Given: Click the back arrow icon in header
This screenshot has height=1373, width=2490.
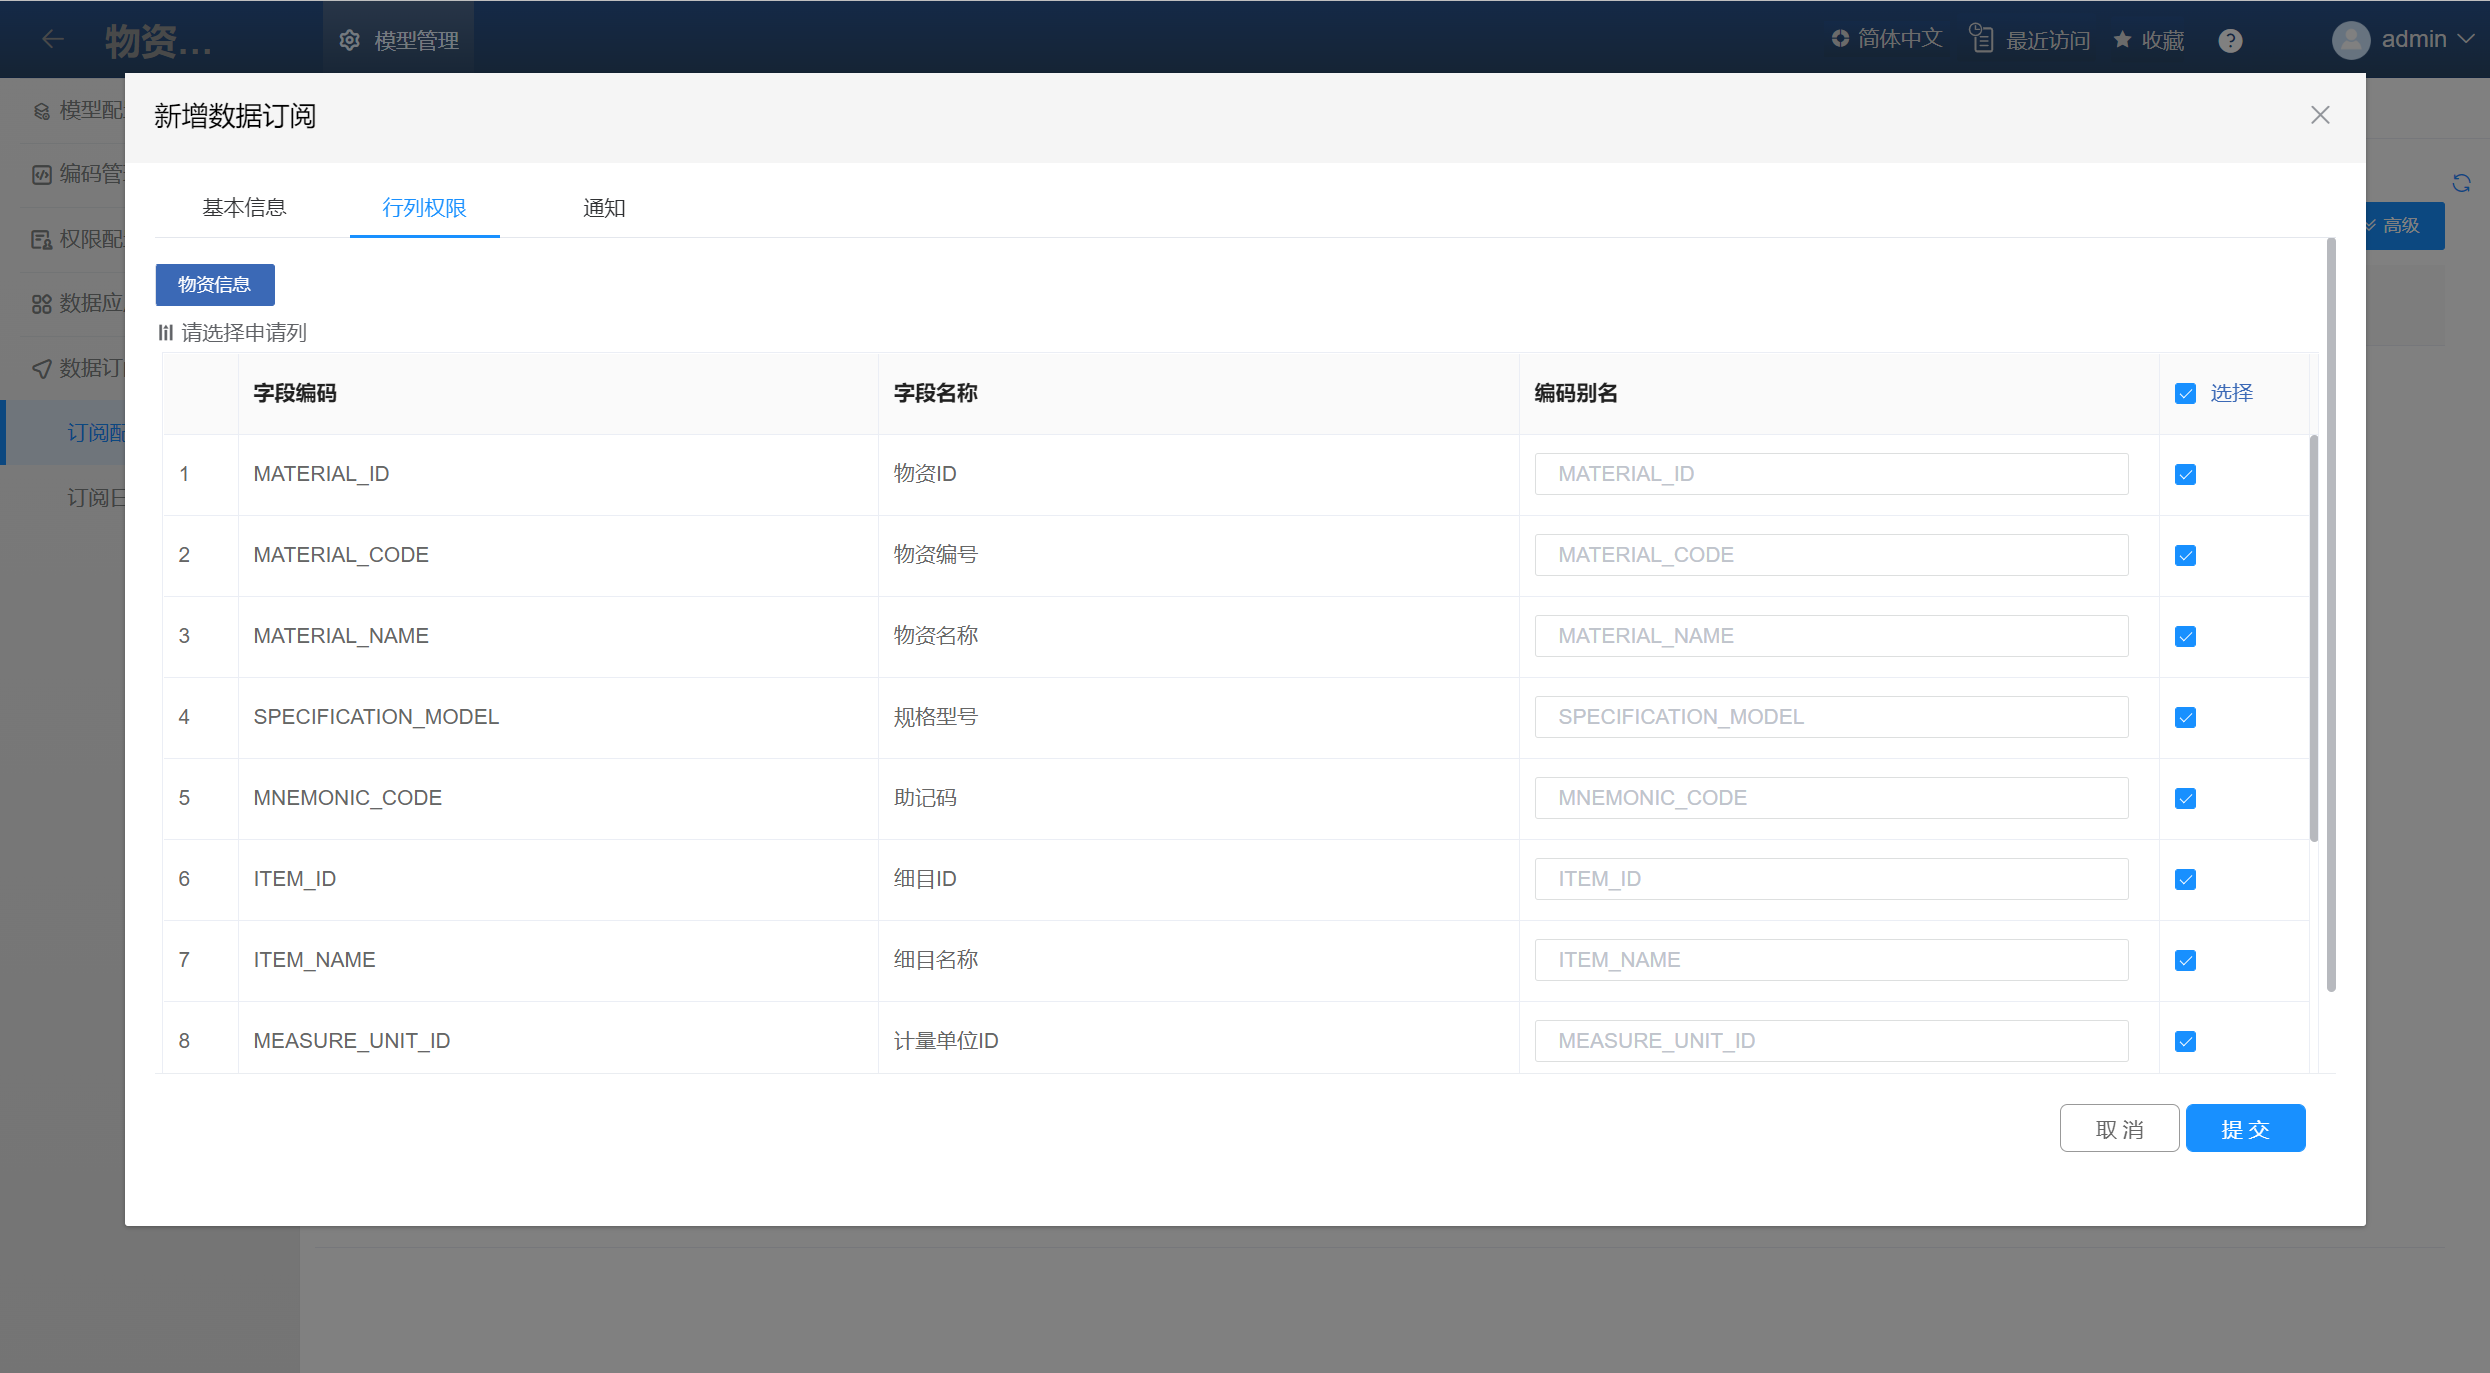Looking at the screenshot, I should click(x=52, y=39).
